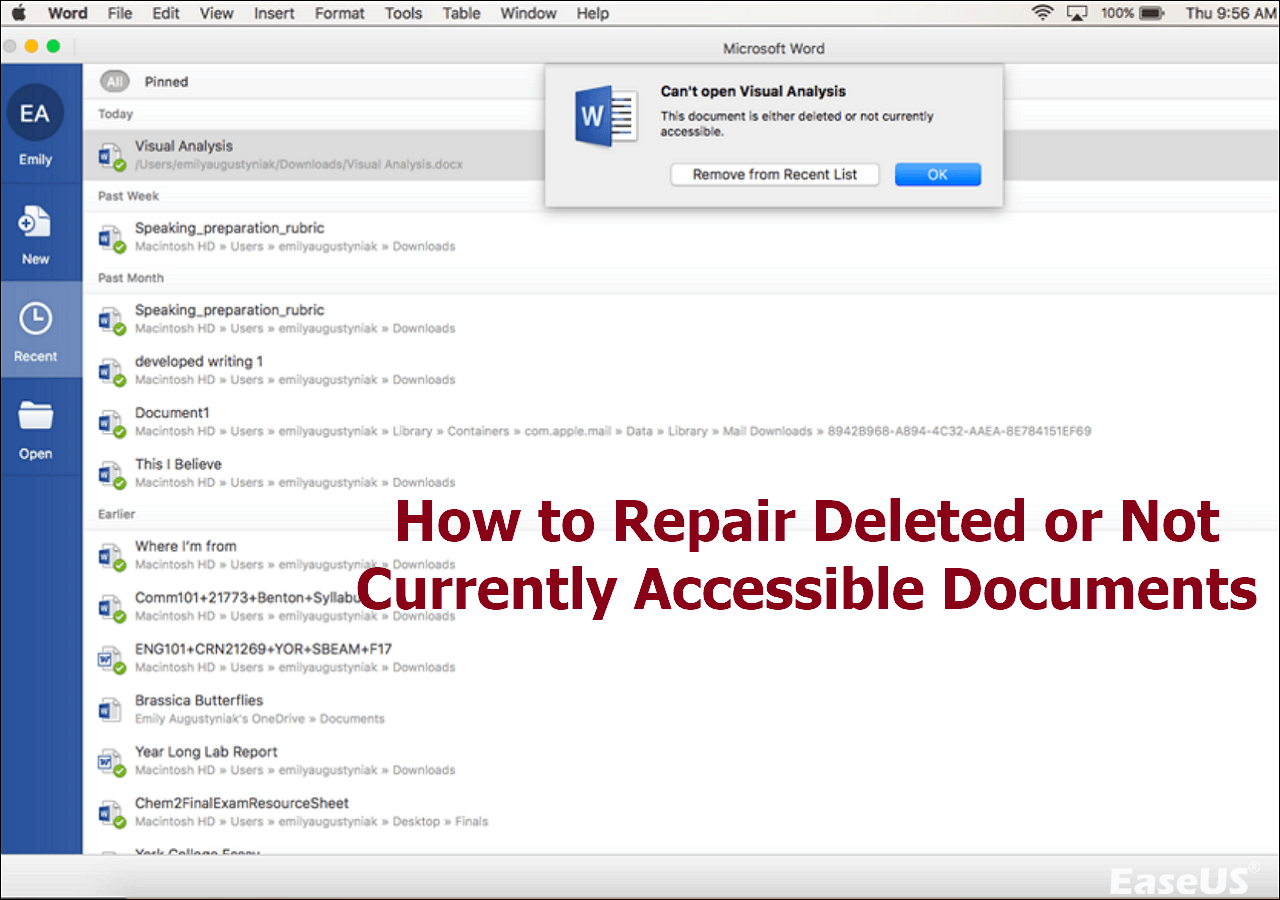Open the Window menu
This screenshot has height=900, width=1280.
click(528, 13)
